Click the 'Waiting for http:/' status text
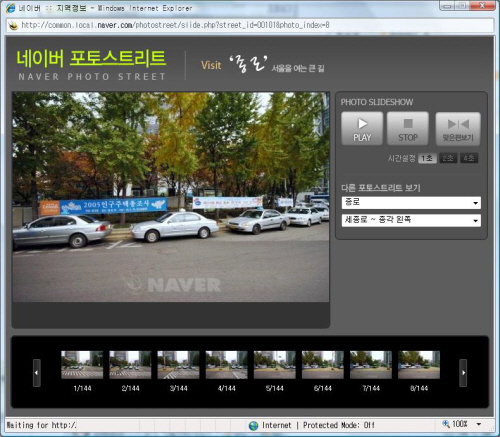Viewport: 500px width, 437px height. coord(41,425)
